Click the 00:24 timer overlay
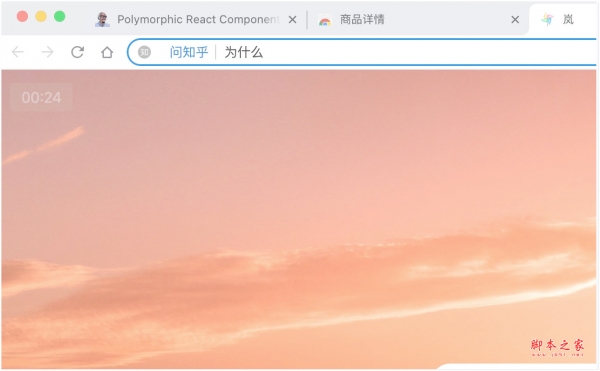The height and width of the screenshot is (371, 600). tap(41, 98)
